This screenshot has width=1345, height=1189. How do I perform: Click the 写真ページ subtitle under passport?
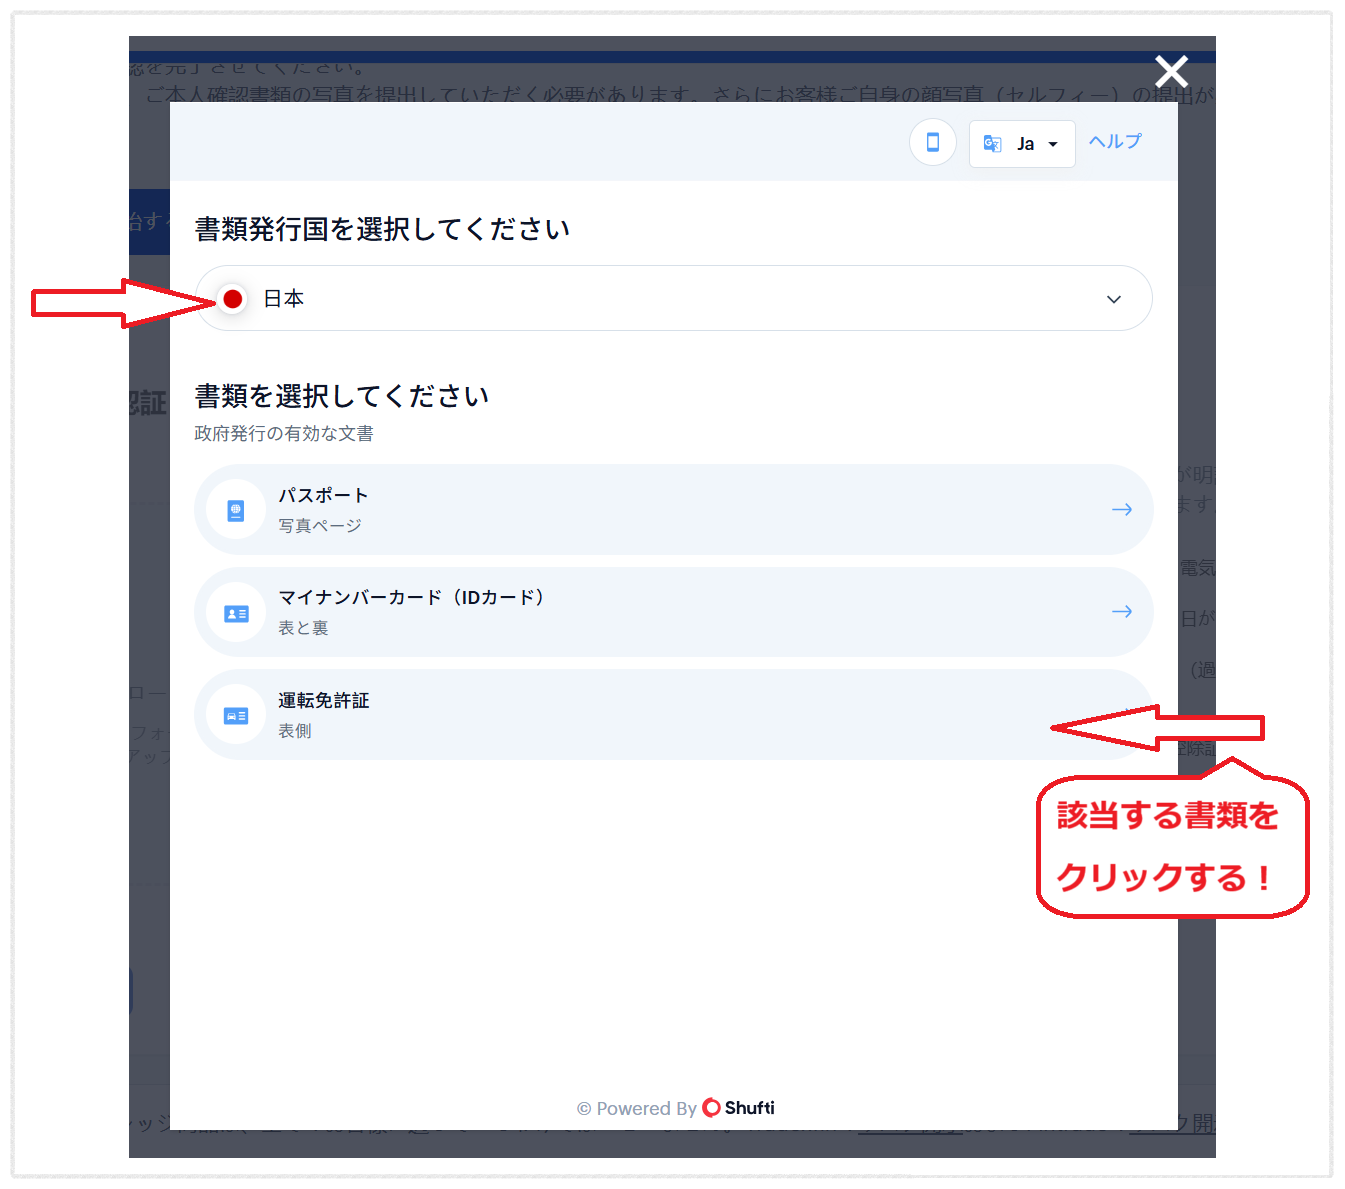tap(320, 526)
